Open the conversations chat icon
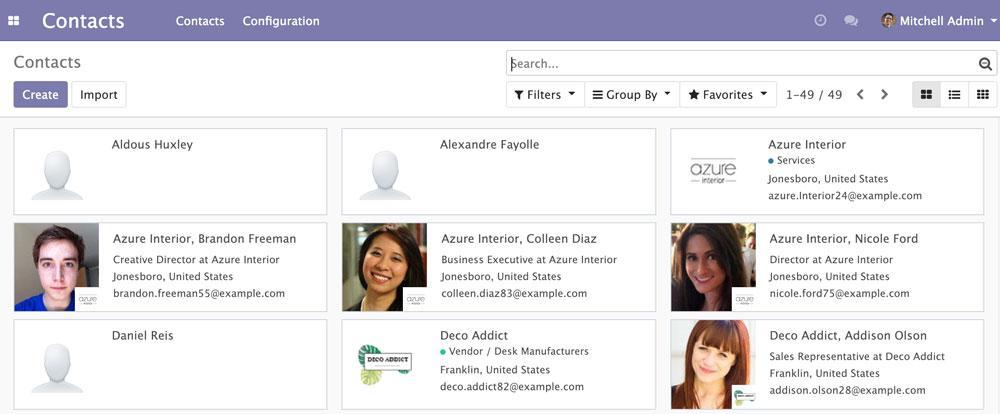This screenshot has height=414, width=1000. tap(851, 20)
